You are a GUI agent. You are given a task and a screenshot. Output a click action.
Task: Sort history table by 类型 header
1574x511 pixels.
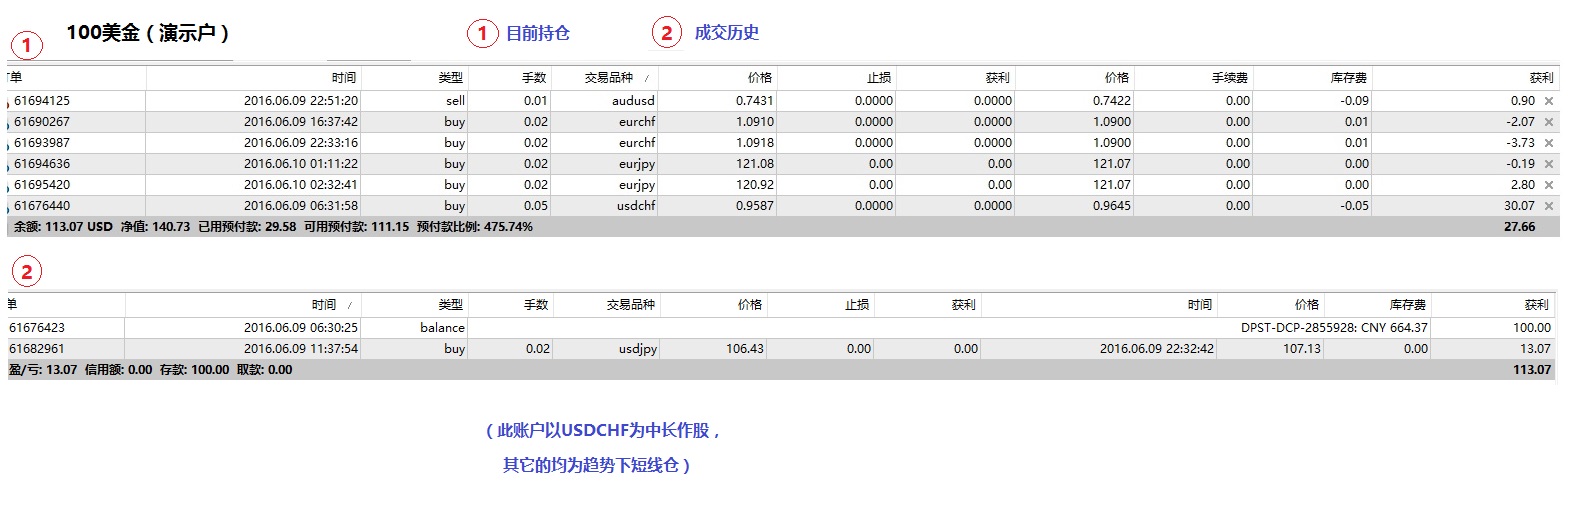click(451, 304)
